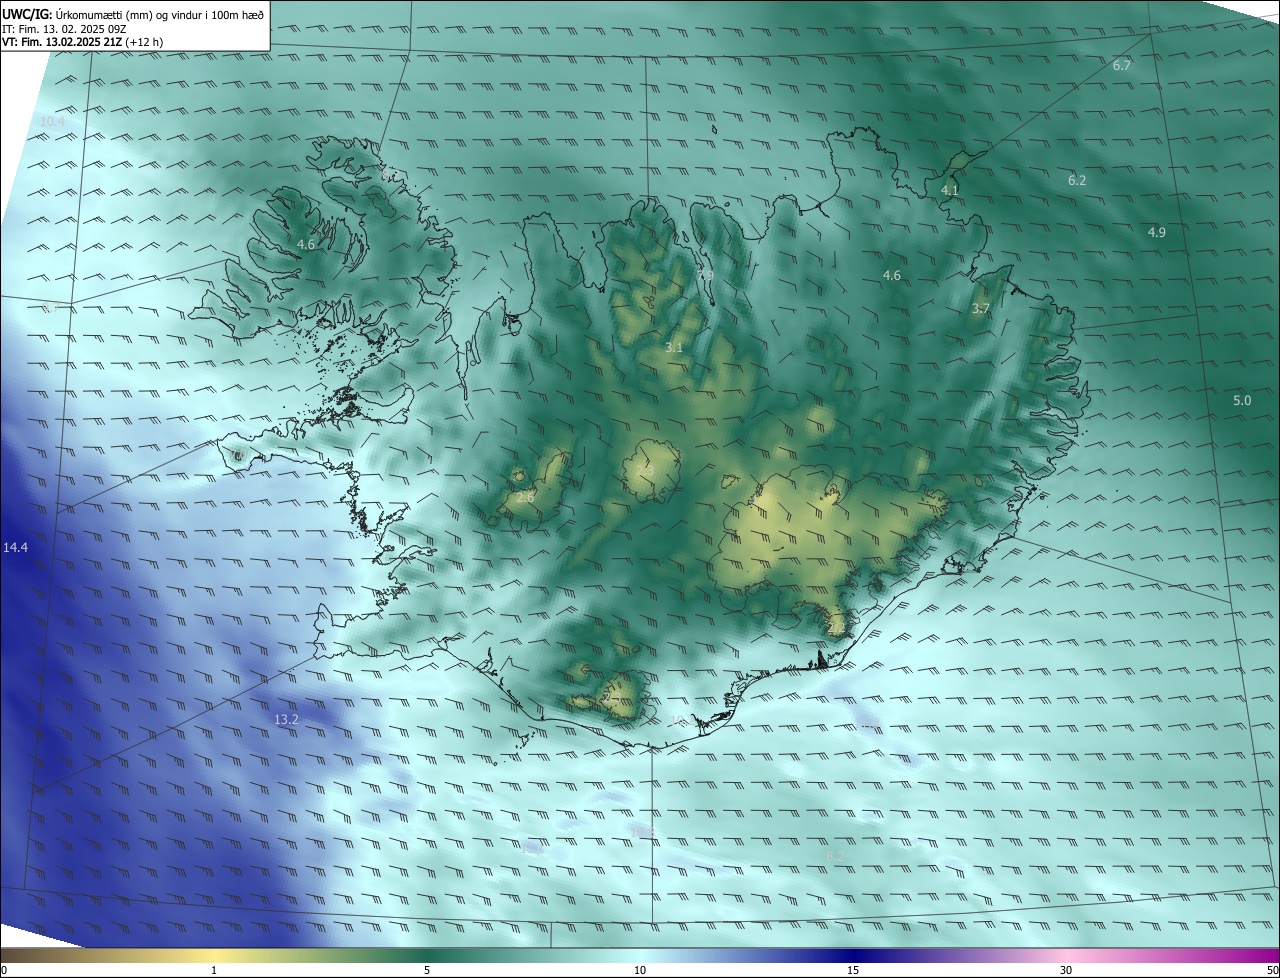This screenshot has width=1280, height=978.
Task: Click the 4.9 value on the map
Action: tap(1156, 232)
